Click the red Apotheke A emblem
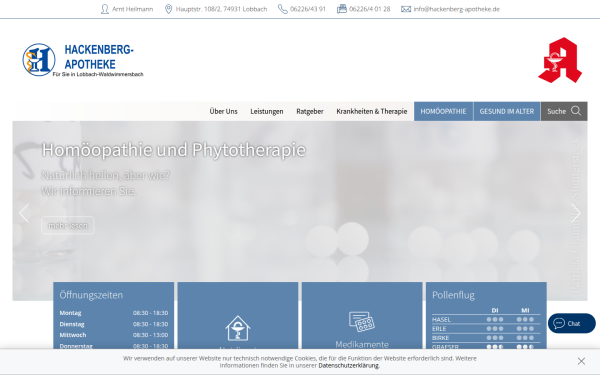Image resolution: width=600 pixels, height=375 pixels. tap(560, 60)
